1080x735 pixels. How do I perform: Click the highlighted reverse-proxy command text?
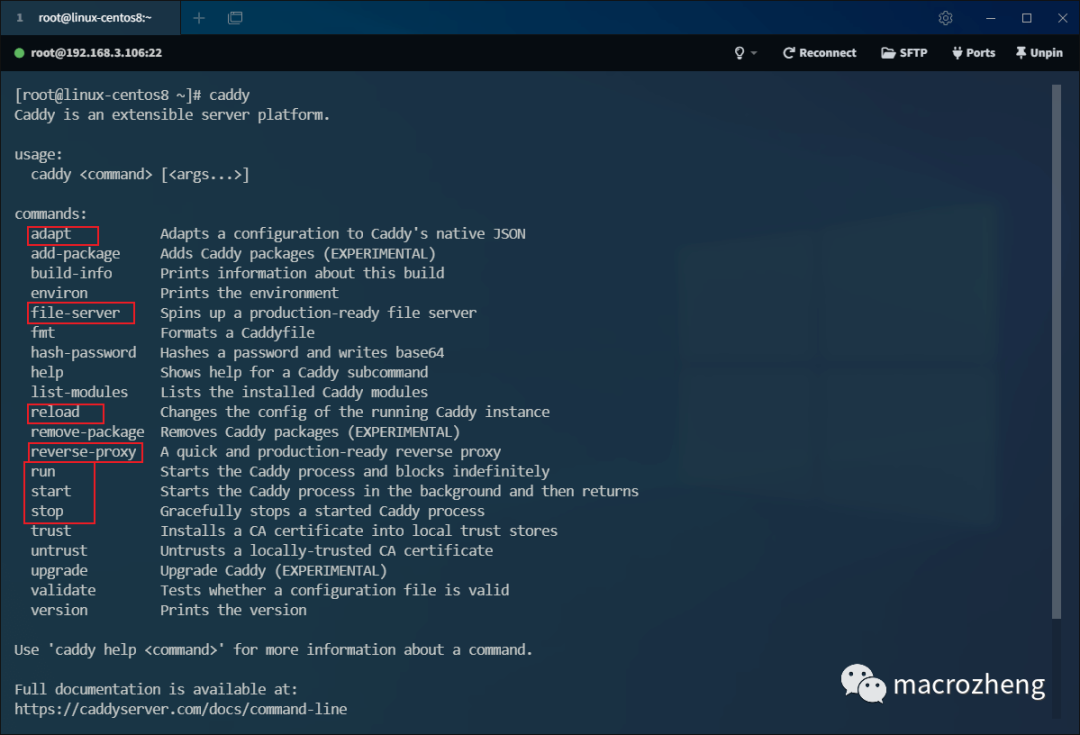(85, 451)
